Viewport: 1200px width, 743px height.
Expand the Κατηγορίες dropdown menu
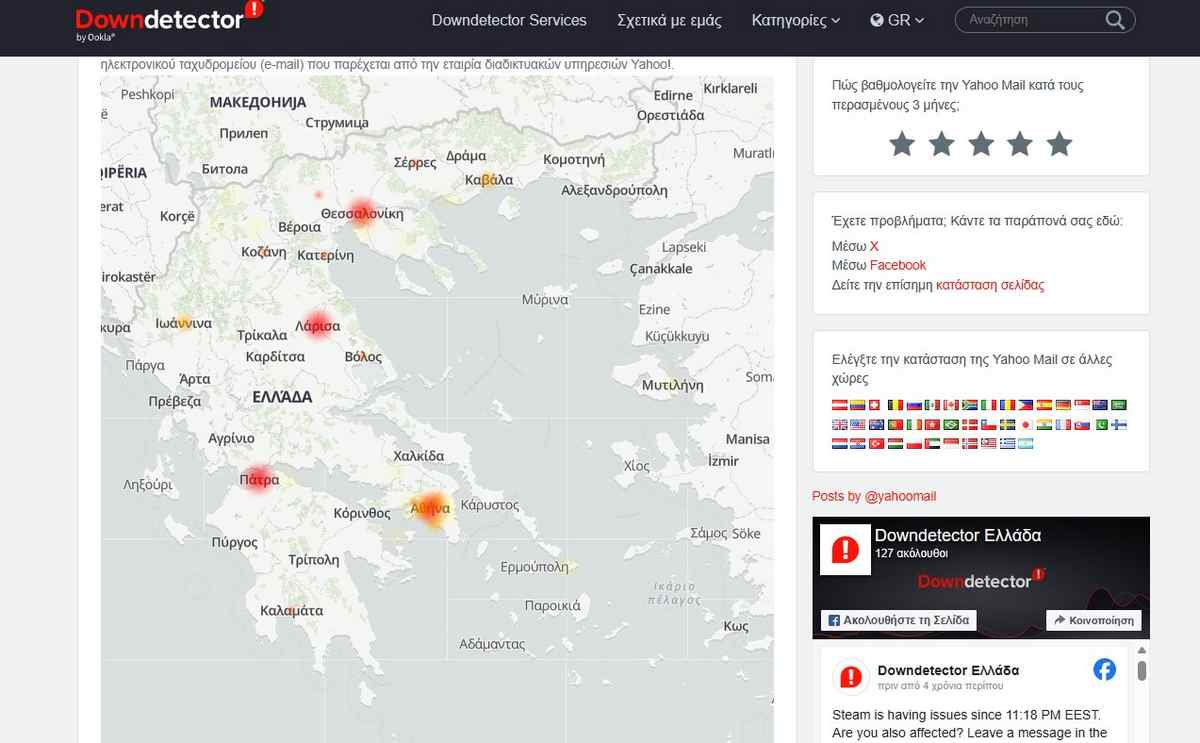point(795,20)
